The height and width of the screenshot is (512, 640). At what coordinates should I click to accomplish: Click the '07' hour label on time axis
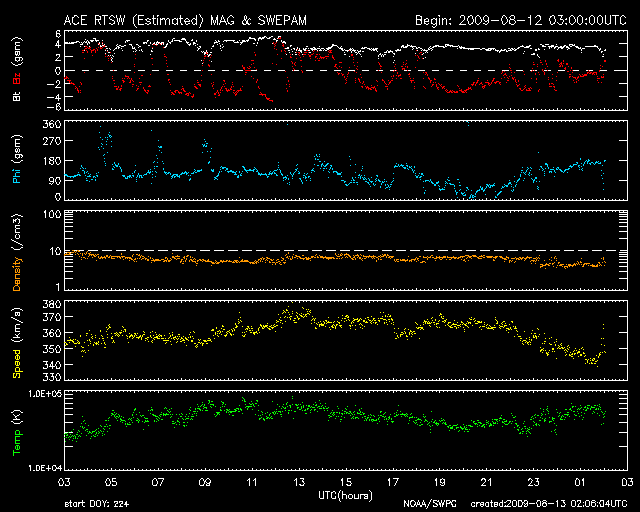pos(158,482)
